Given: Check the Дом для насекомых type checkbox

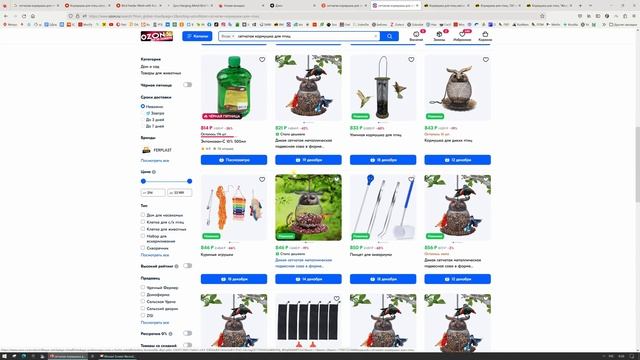Looking at the screenshot, I should 143,215.
